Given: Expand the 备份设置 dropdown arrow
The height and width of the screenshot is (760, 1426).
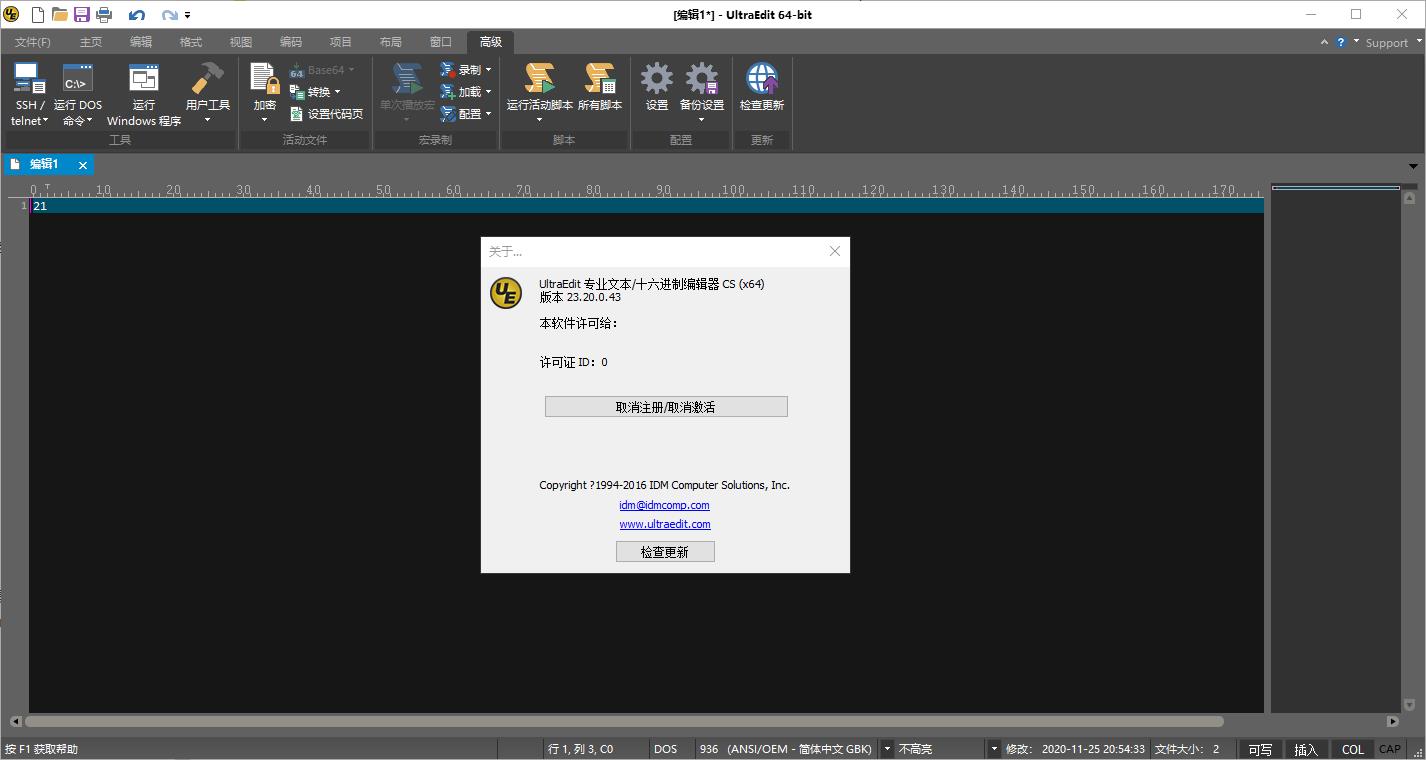Looking at the screenshot, I should coord(702,121).
